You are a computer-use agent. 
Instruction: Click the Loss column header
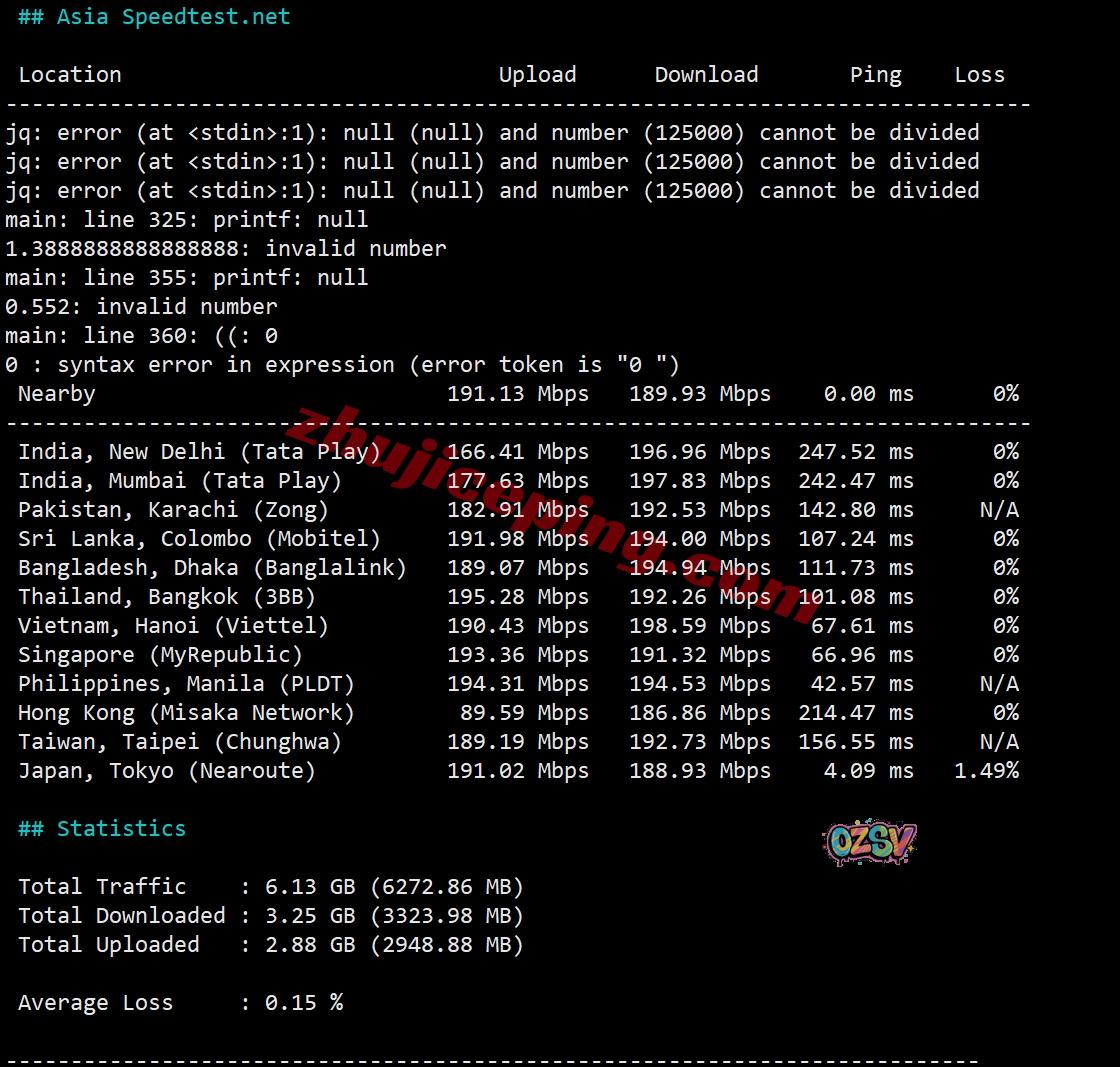coord(979,75)
